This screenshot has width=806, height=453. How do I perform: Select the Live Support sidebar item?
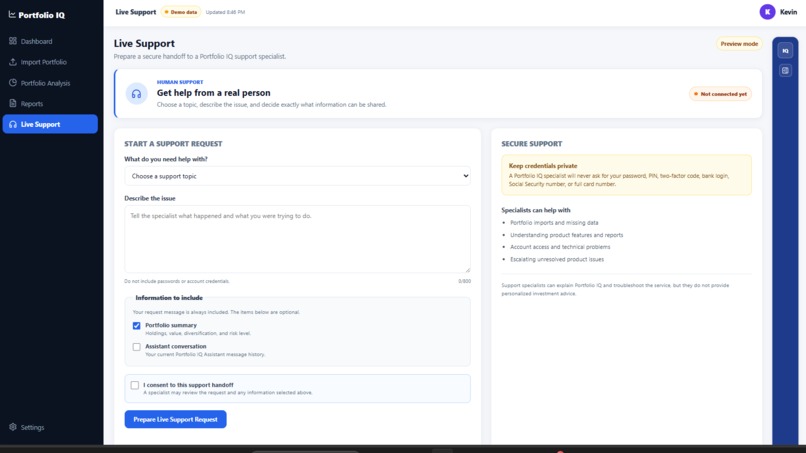(x=50, y=124)
